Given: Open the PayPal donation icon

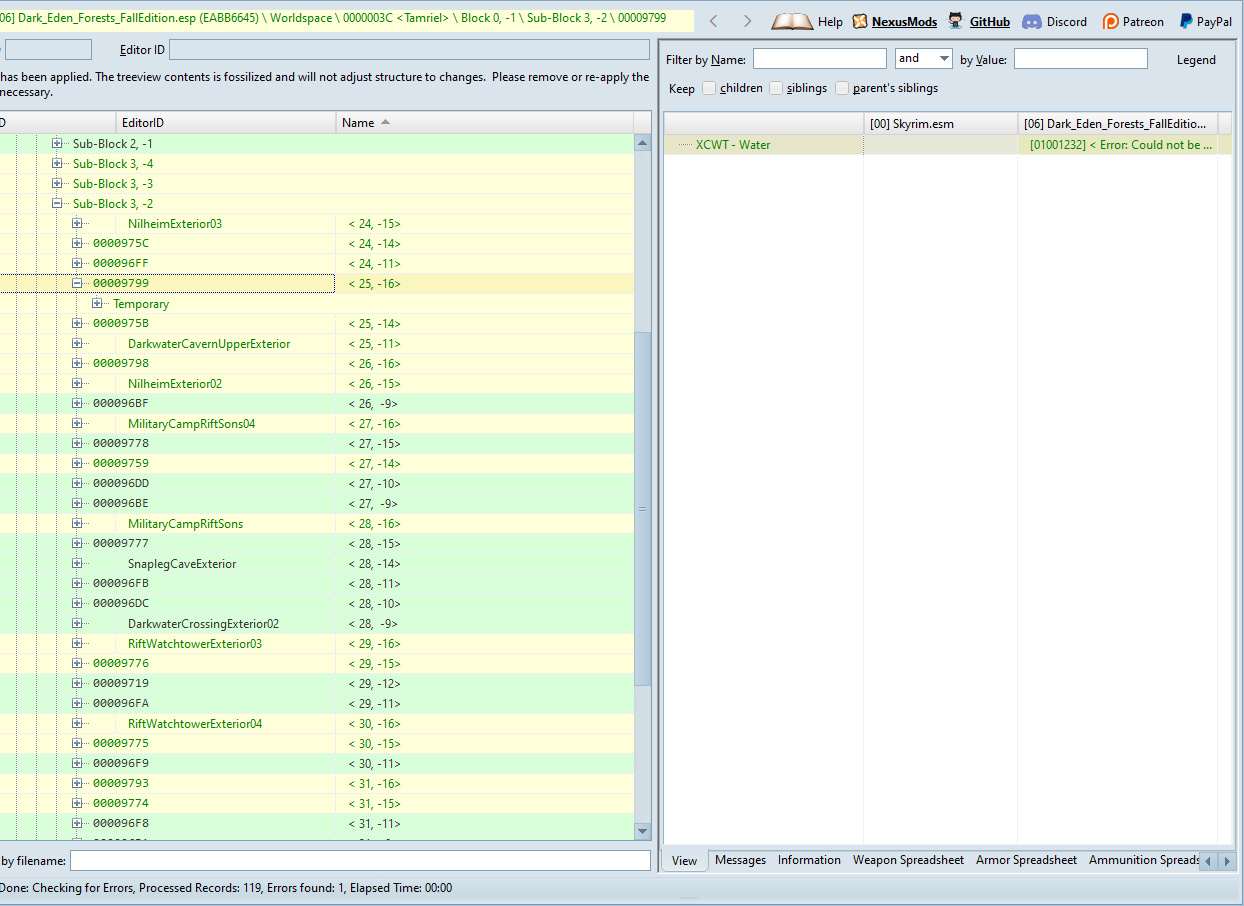Looking at the screenshot, I should pos(1185,21).
